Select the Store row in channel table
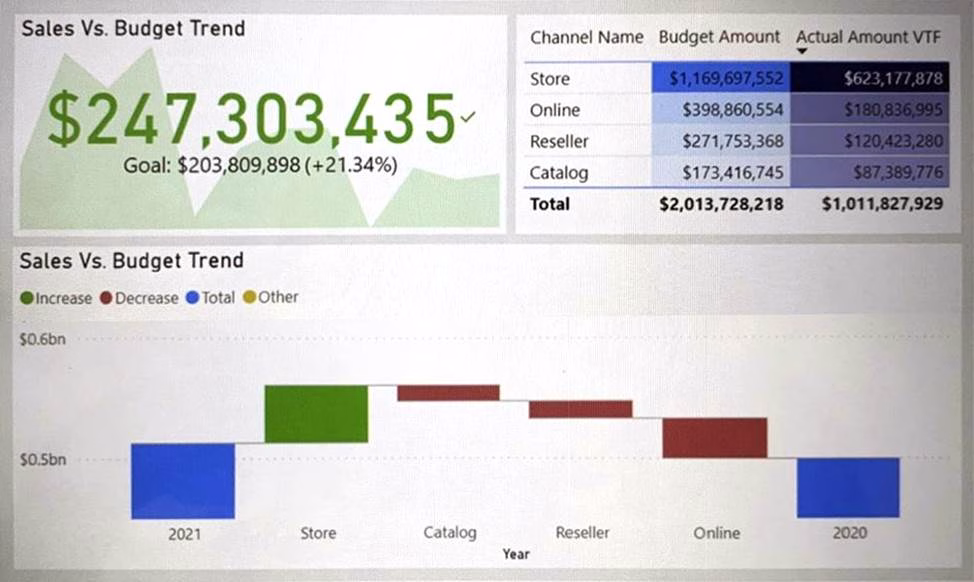Viewport: 974px width, 582px height. 550,79
